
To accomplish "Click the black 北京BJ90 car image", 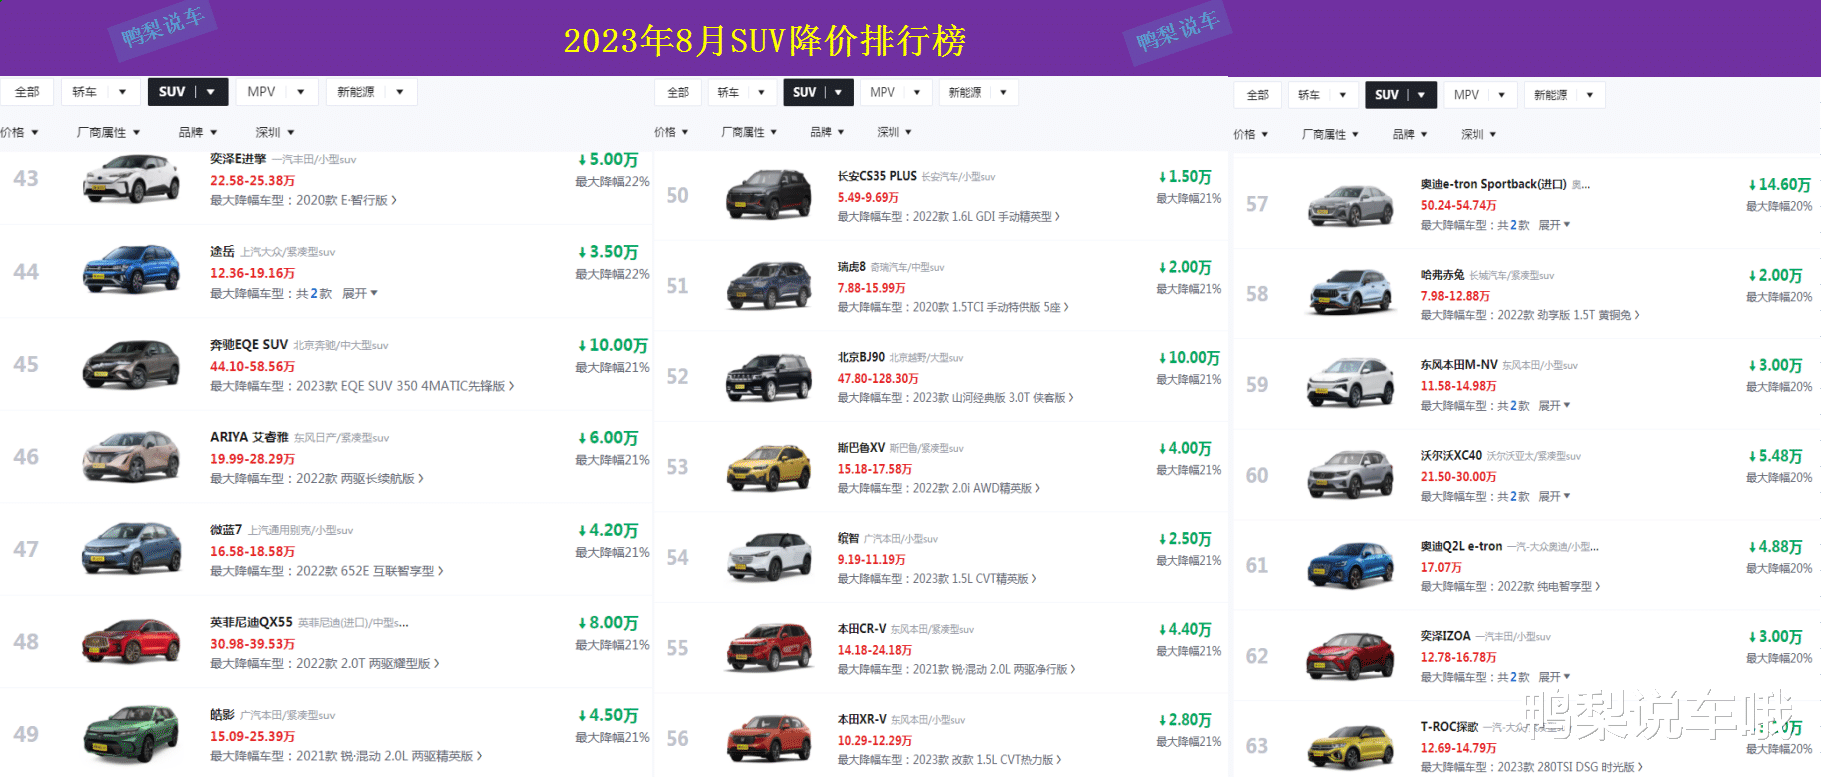I will (768, 377).
